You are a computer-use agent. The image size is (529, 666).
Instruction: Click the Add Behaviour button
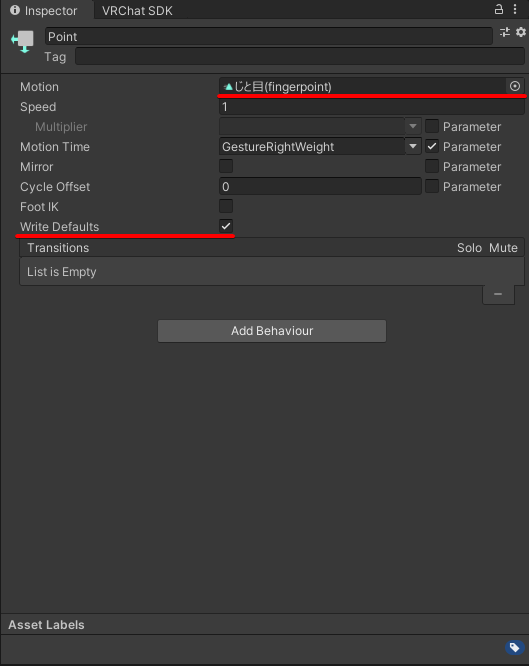272,331
